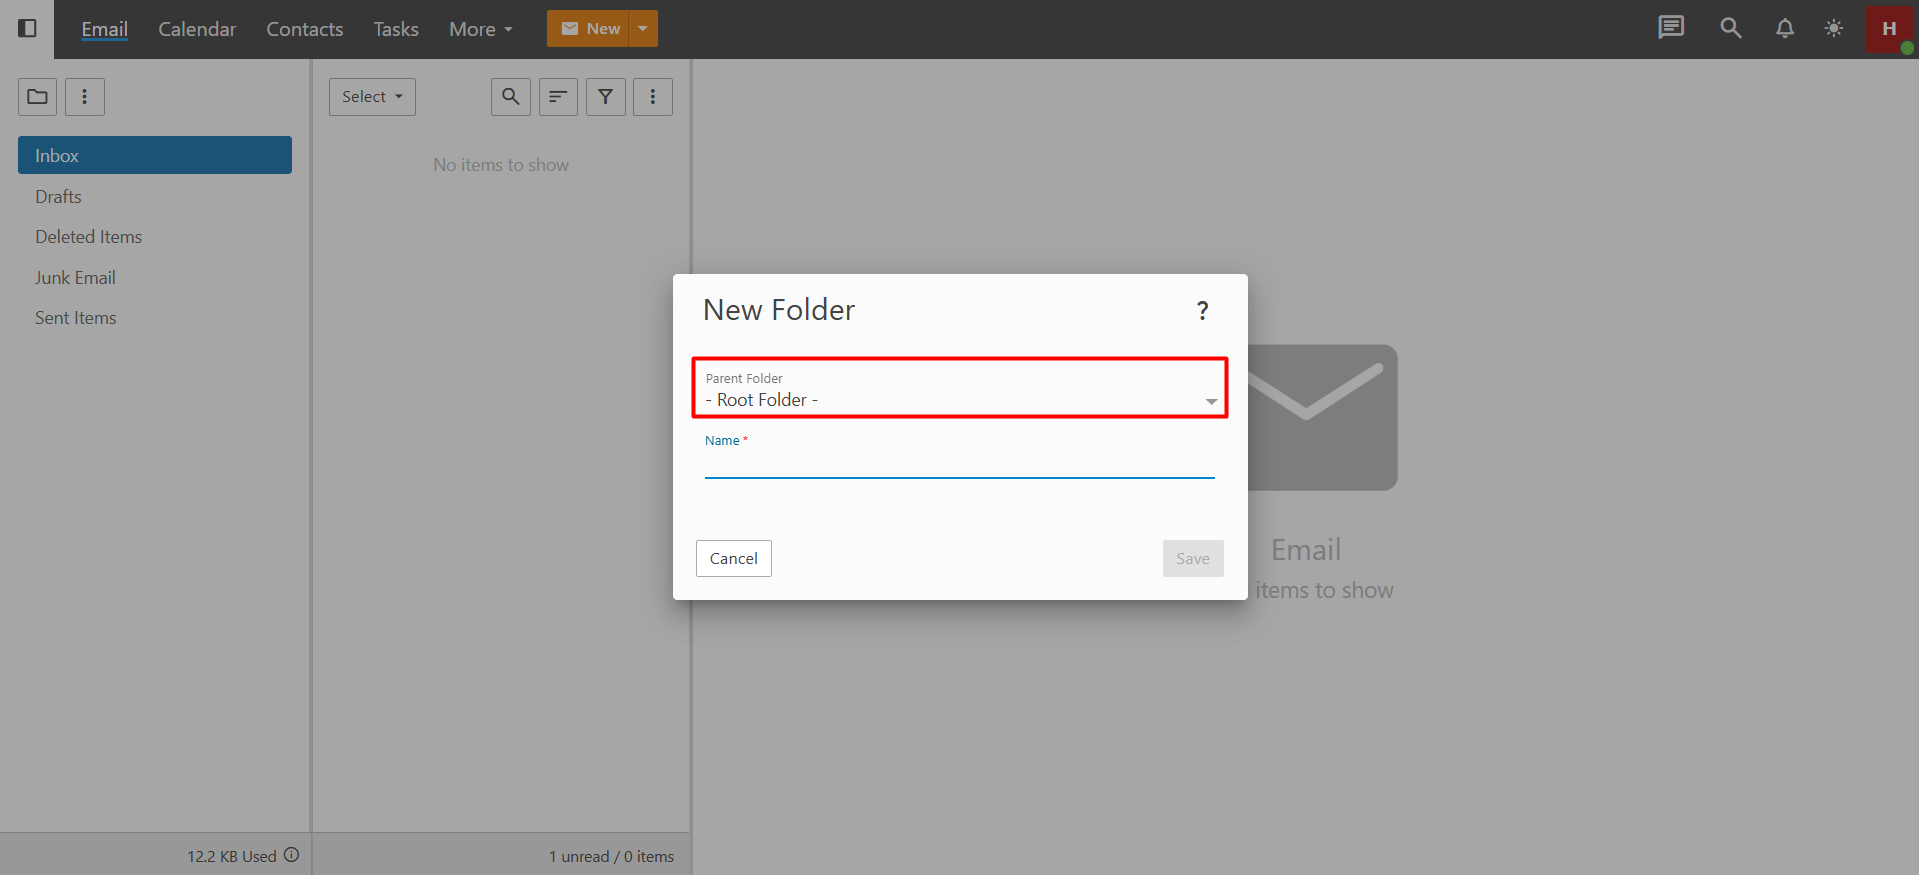This screenshot has height=875, width=1919.
Task: Open the Select dropdown
Action: 372,97
